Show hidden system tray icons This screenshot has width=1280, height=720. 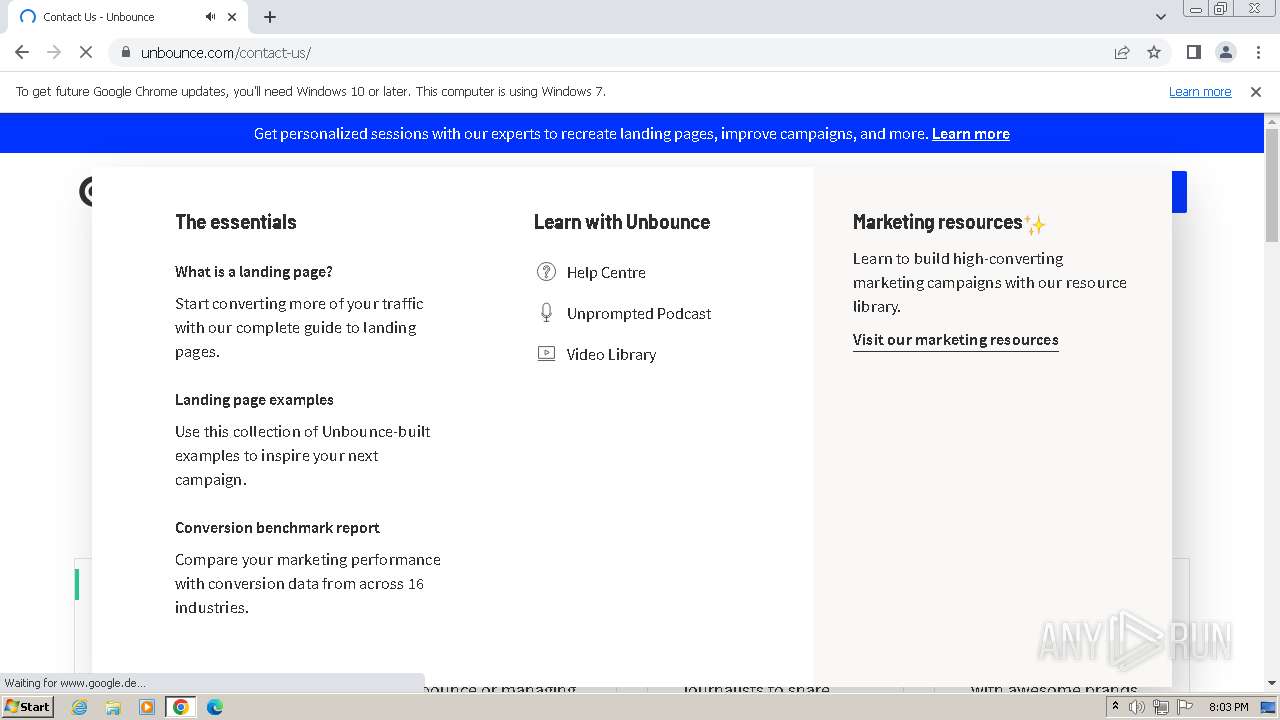(1115, 707)
